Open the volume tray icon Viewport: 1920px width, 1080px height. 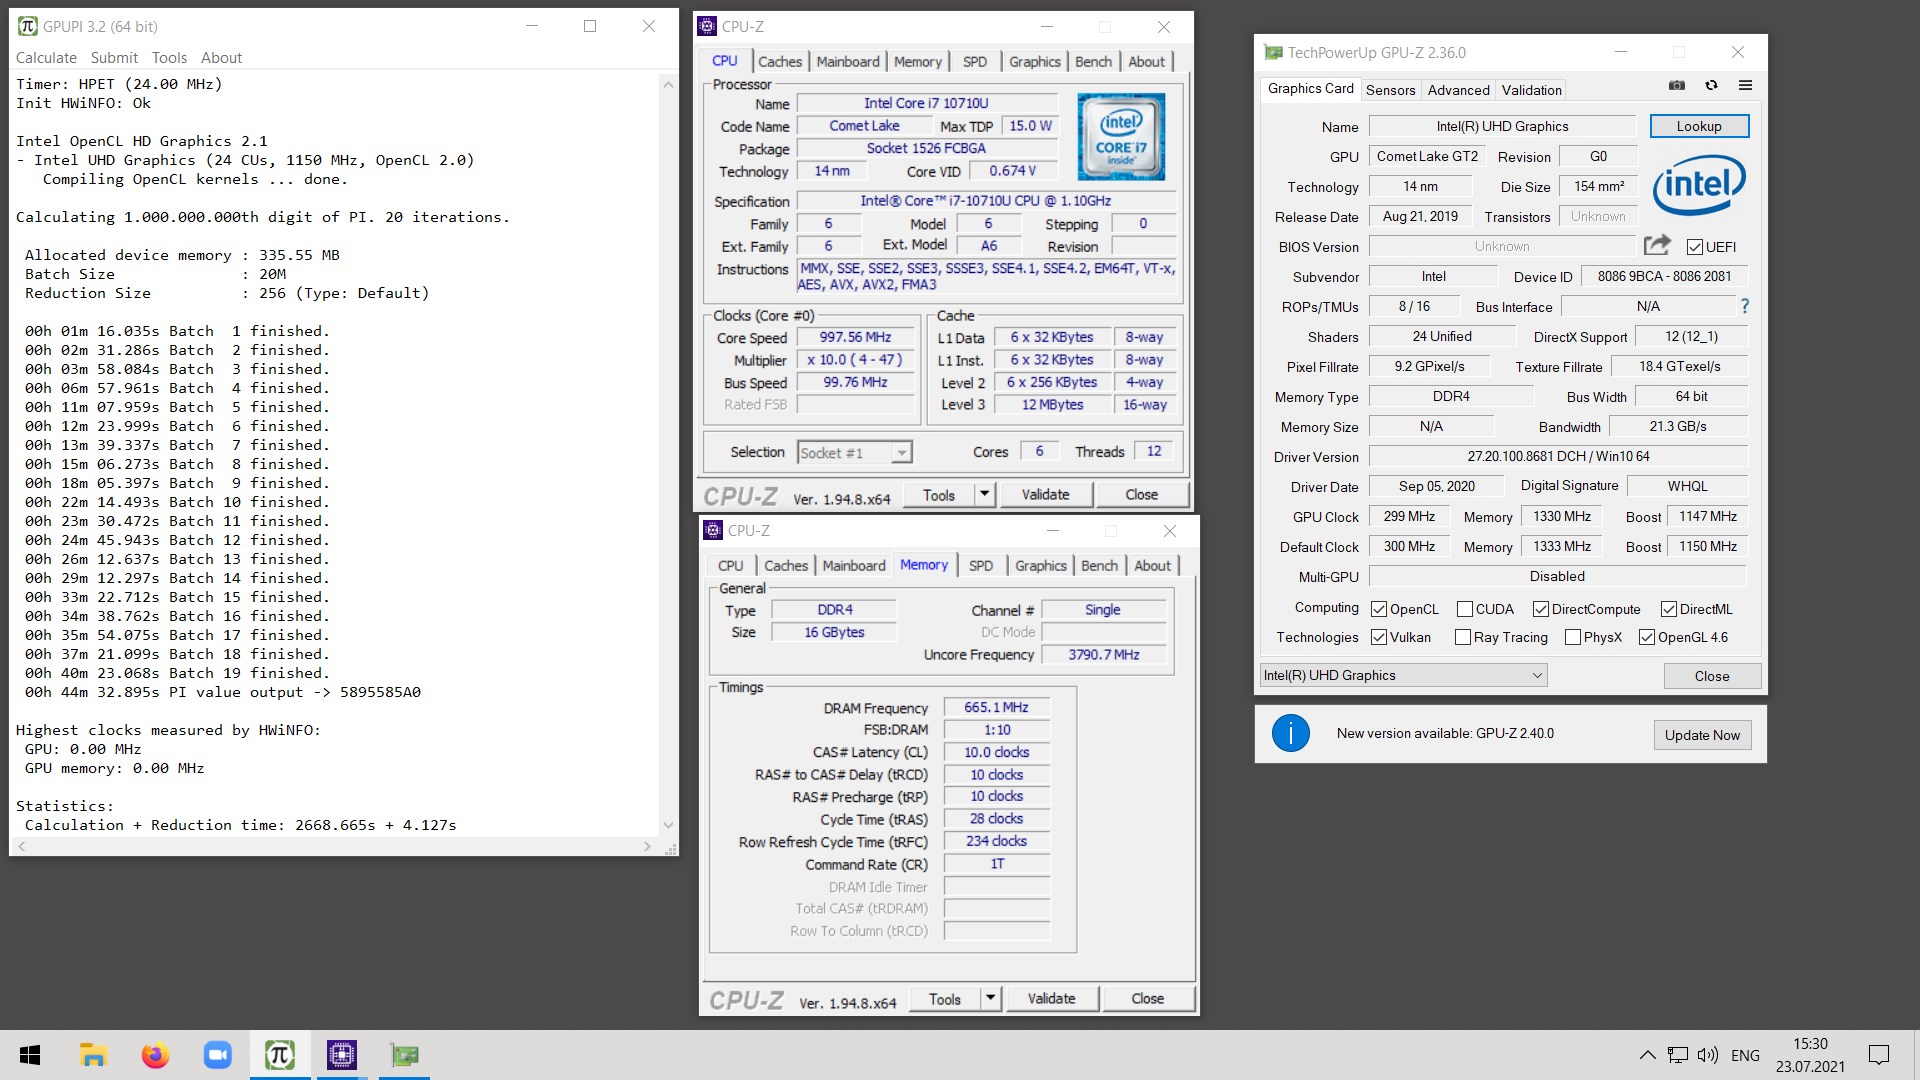click(x=1708, y=1055)
